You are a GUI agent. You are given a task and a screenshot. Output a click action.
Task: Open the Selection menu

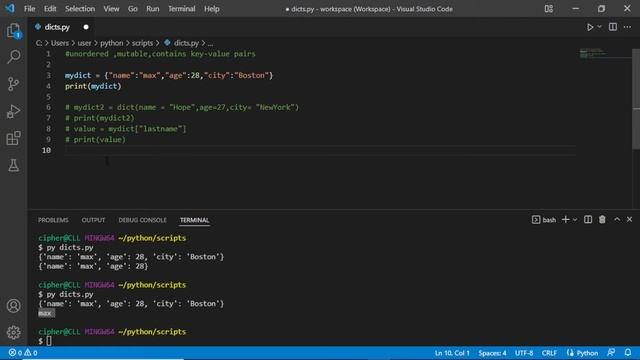(x=80, y=9)
